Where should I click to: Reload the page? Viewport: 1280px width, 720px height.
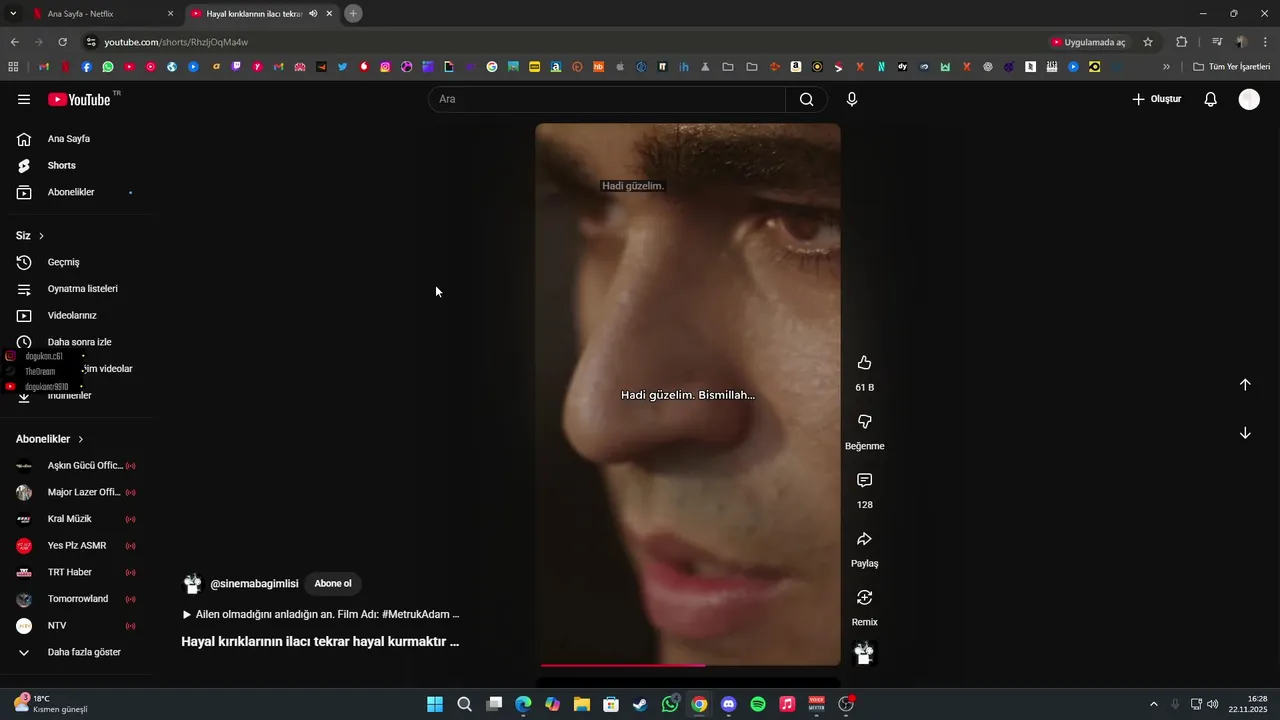point(62,42)
